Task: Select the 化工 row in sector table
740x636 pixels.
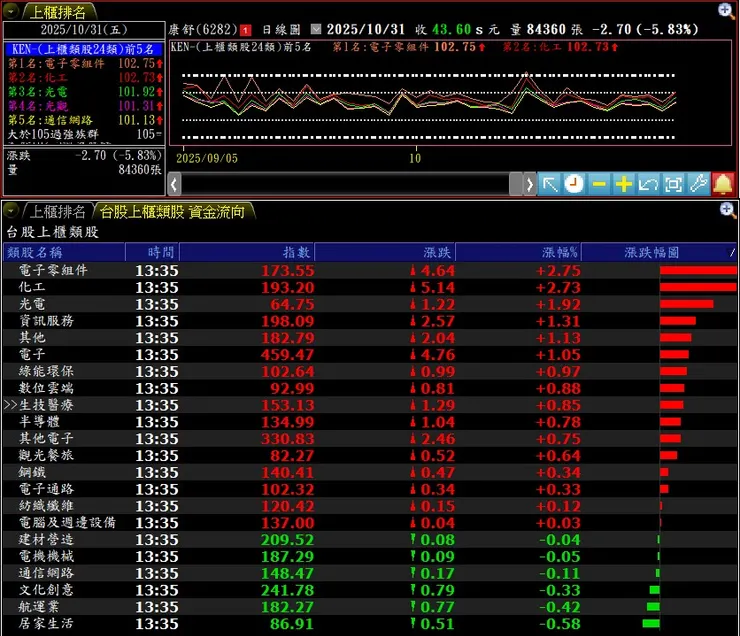Action: [370, 287]
